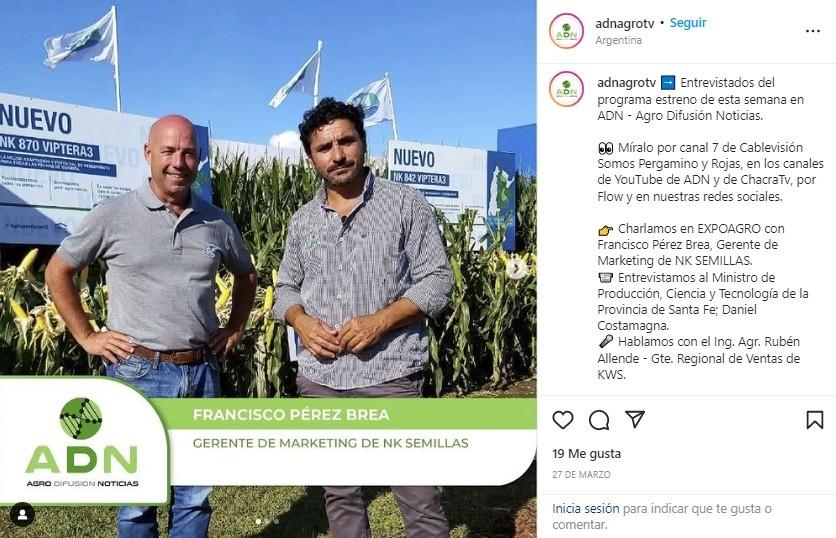Open the Argentina location link

(618, 40)
